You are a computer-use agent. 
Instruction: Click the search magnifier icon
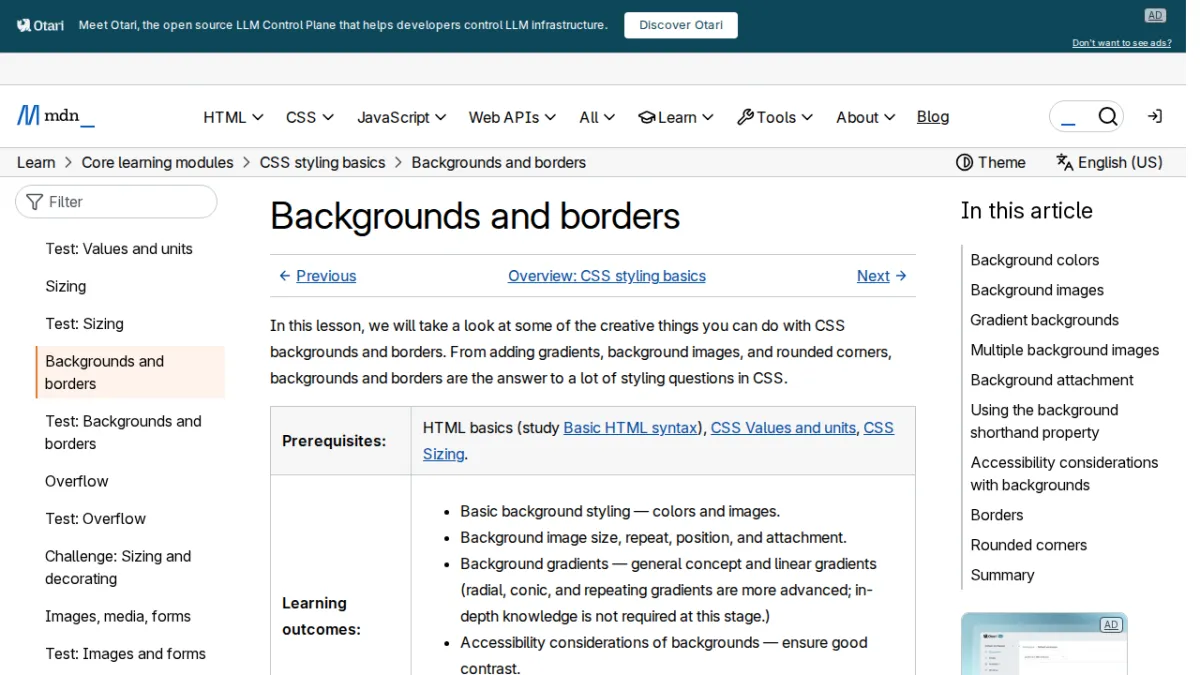click(1108, 117)
